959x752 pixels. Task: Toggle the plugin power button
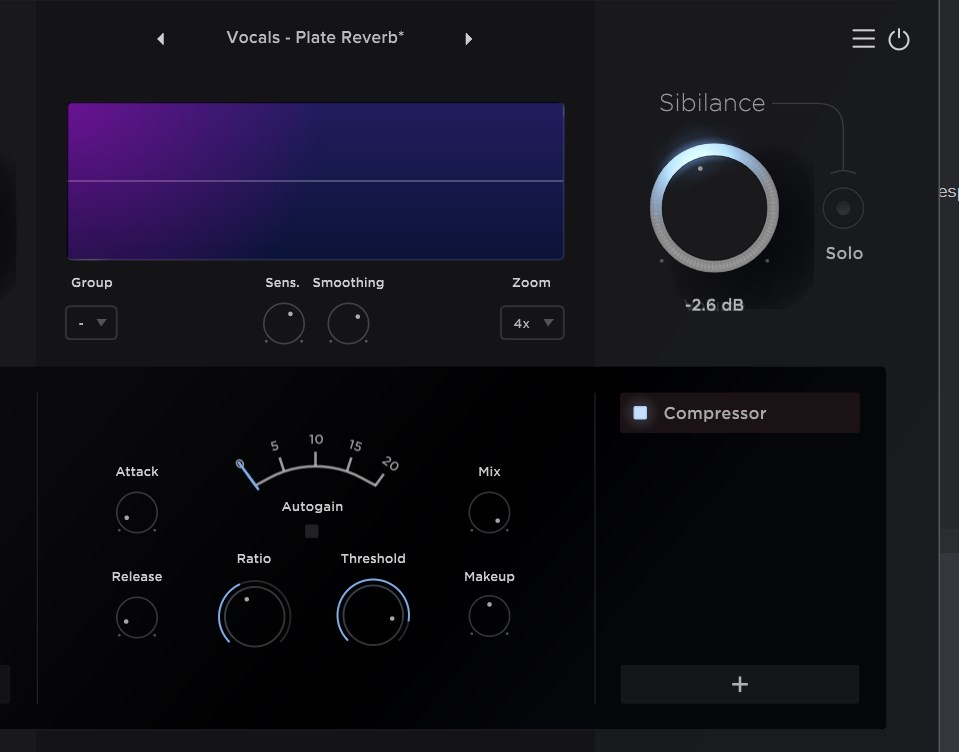coord(899,40)
